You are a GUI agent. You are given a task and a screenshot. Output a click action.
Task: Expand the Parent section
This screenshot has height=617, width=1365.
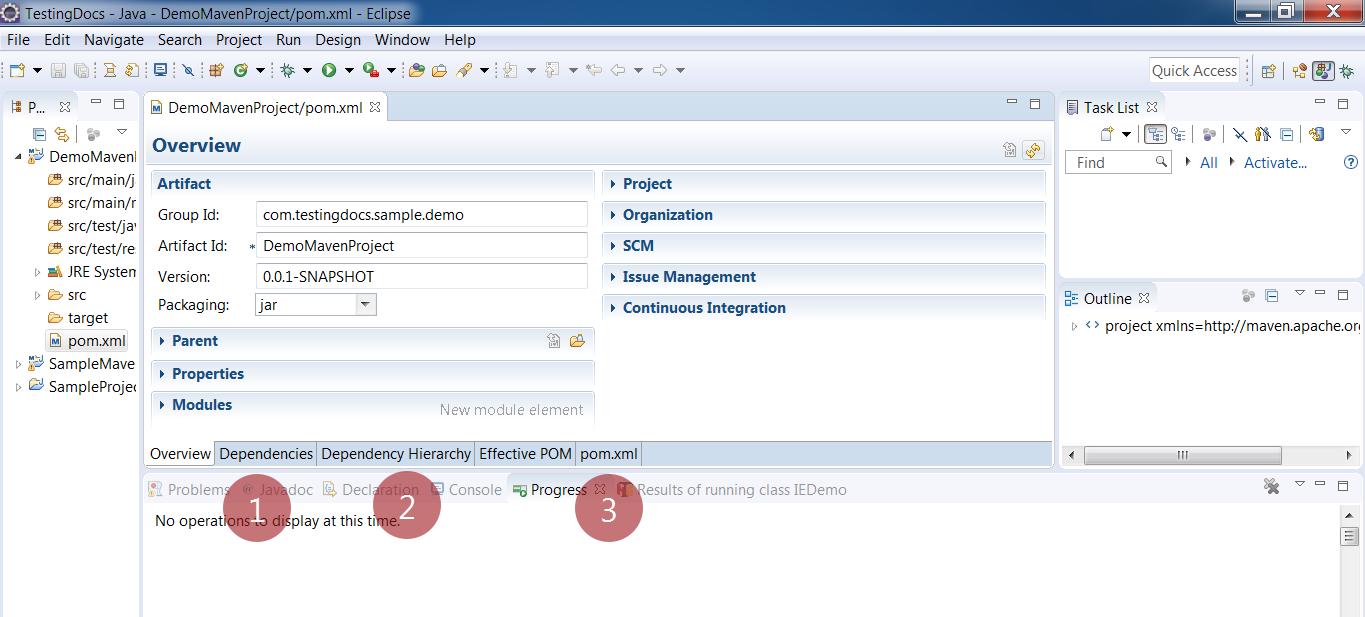(162, 341)
